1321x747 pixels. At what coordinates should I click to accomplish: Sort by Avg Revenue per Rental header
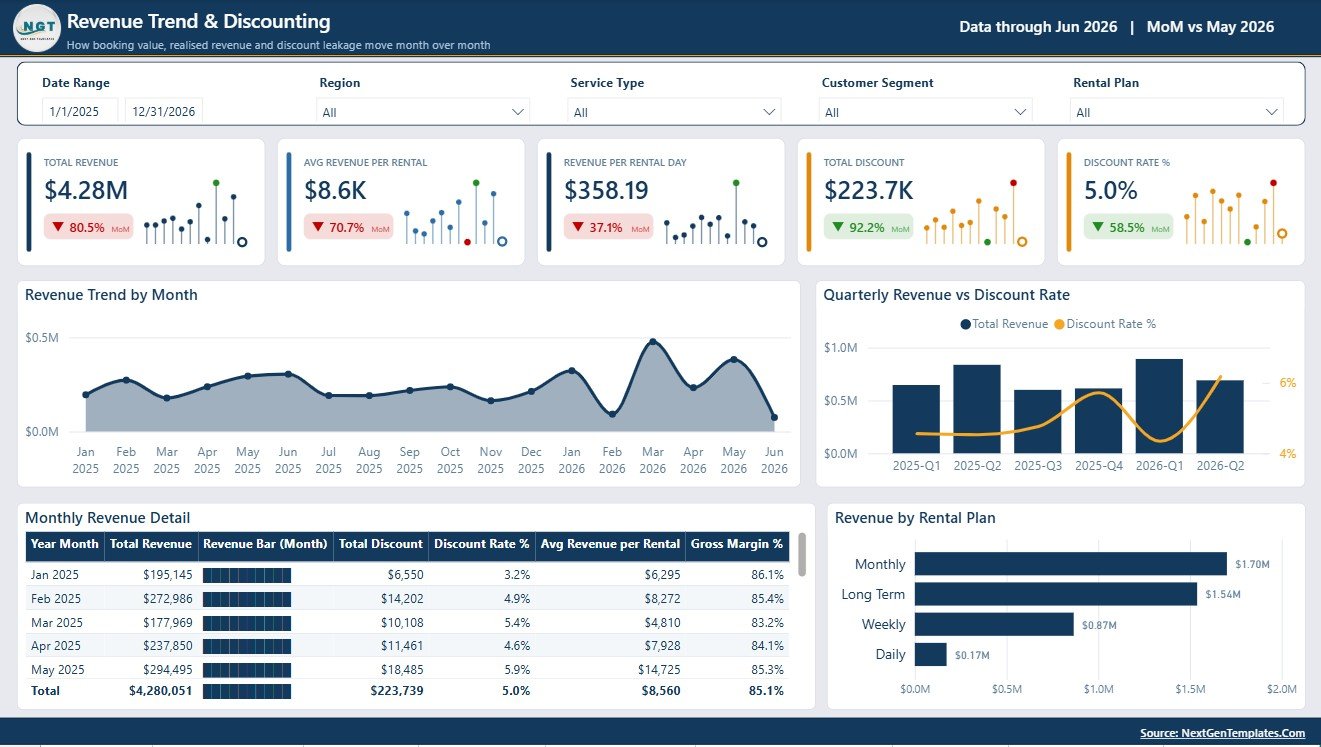[610, 545]
